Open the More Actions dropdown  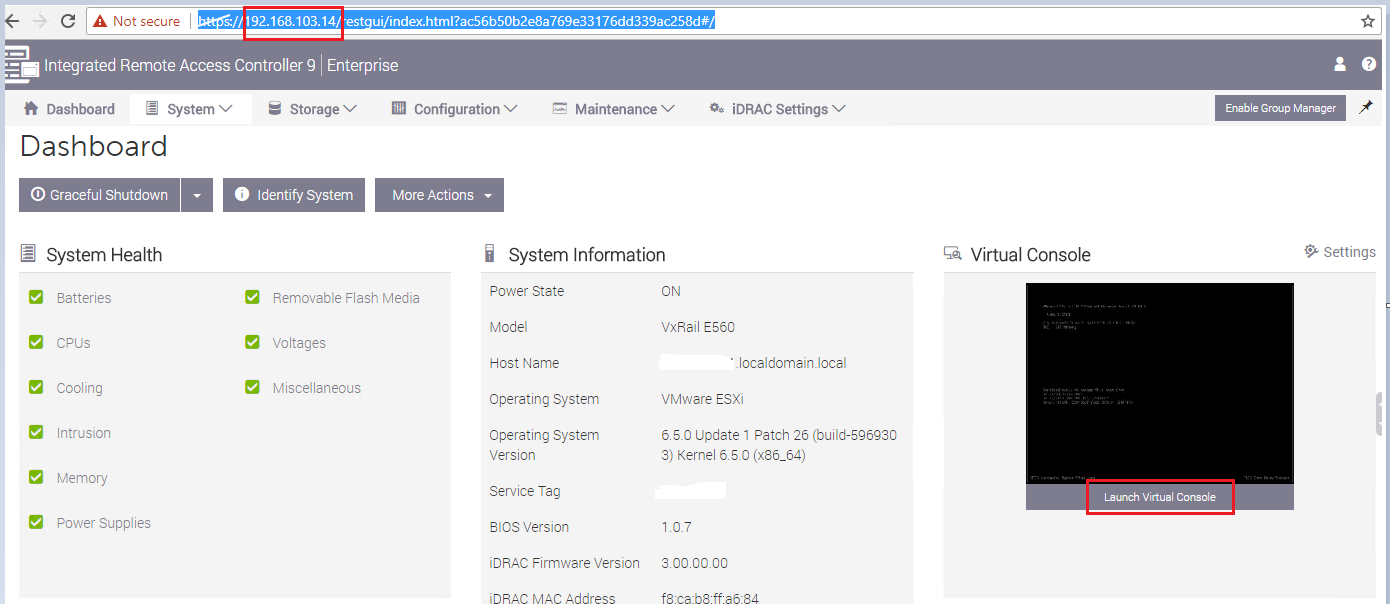(439, 195)
